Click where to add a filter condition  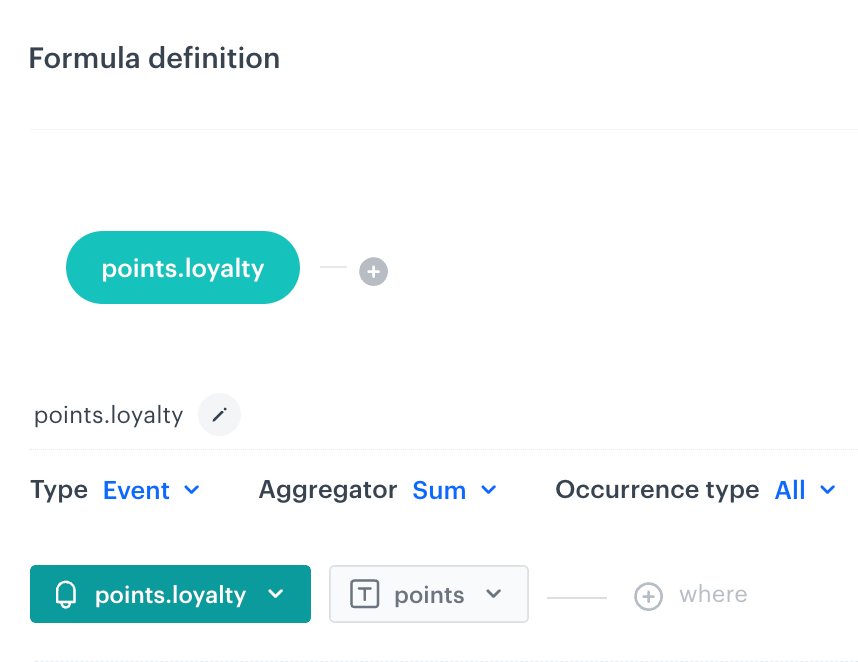pyautogui.click(x=712, y=595)
